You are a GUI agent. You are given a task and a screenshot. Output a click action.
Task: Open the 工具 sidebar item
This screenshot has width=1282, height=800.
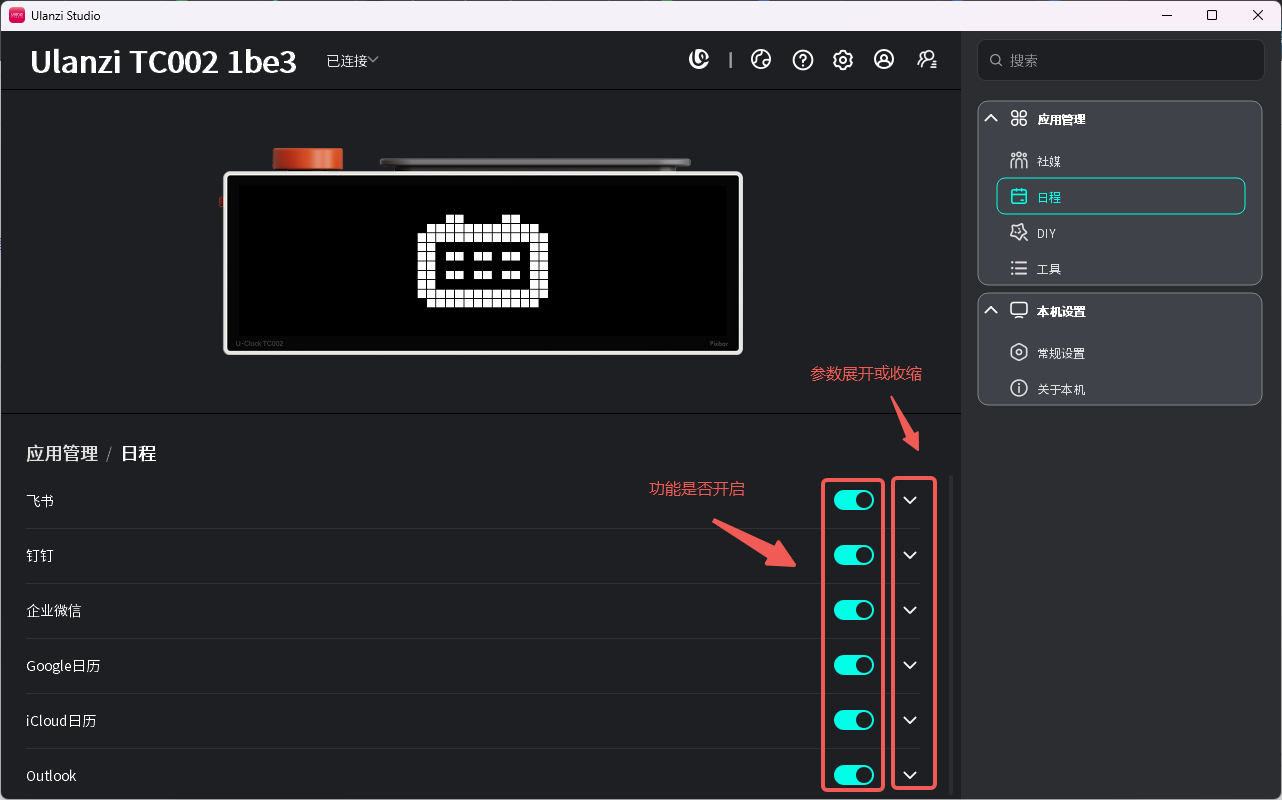(x=1121, y=269)
